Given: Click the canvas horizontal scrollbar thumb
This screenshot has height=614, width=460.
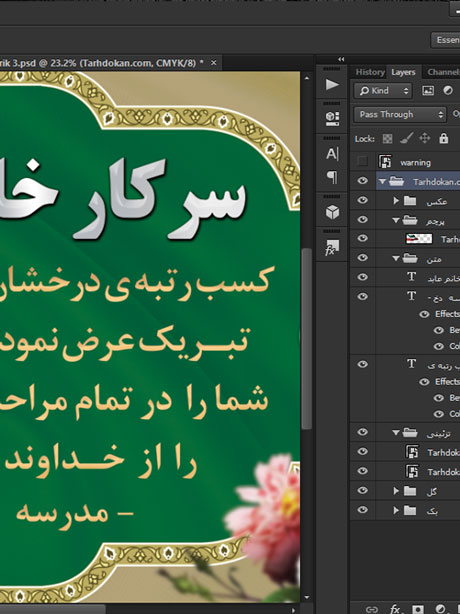Looking at the screenshot, I should 52,610.
